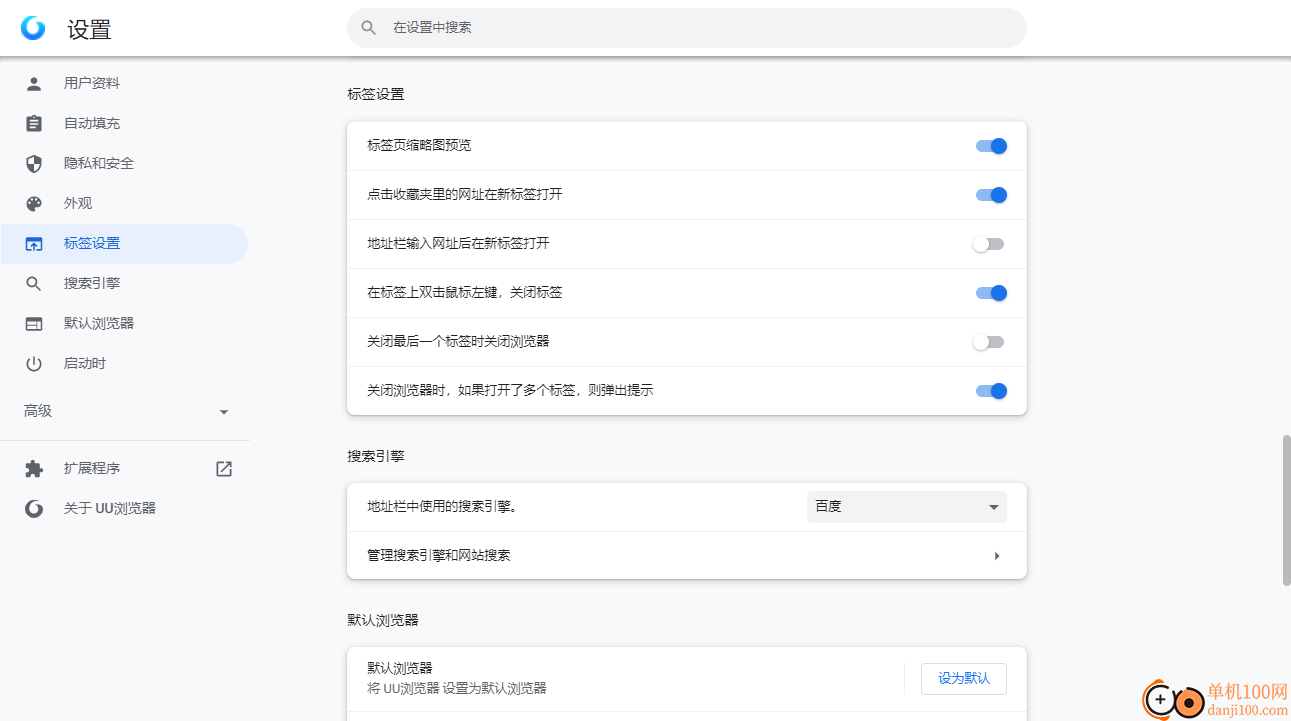Click the startup power icon
The image size is (1291, 721).
(34, 363)
